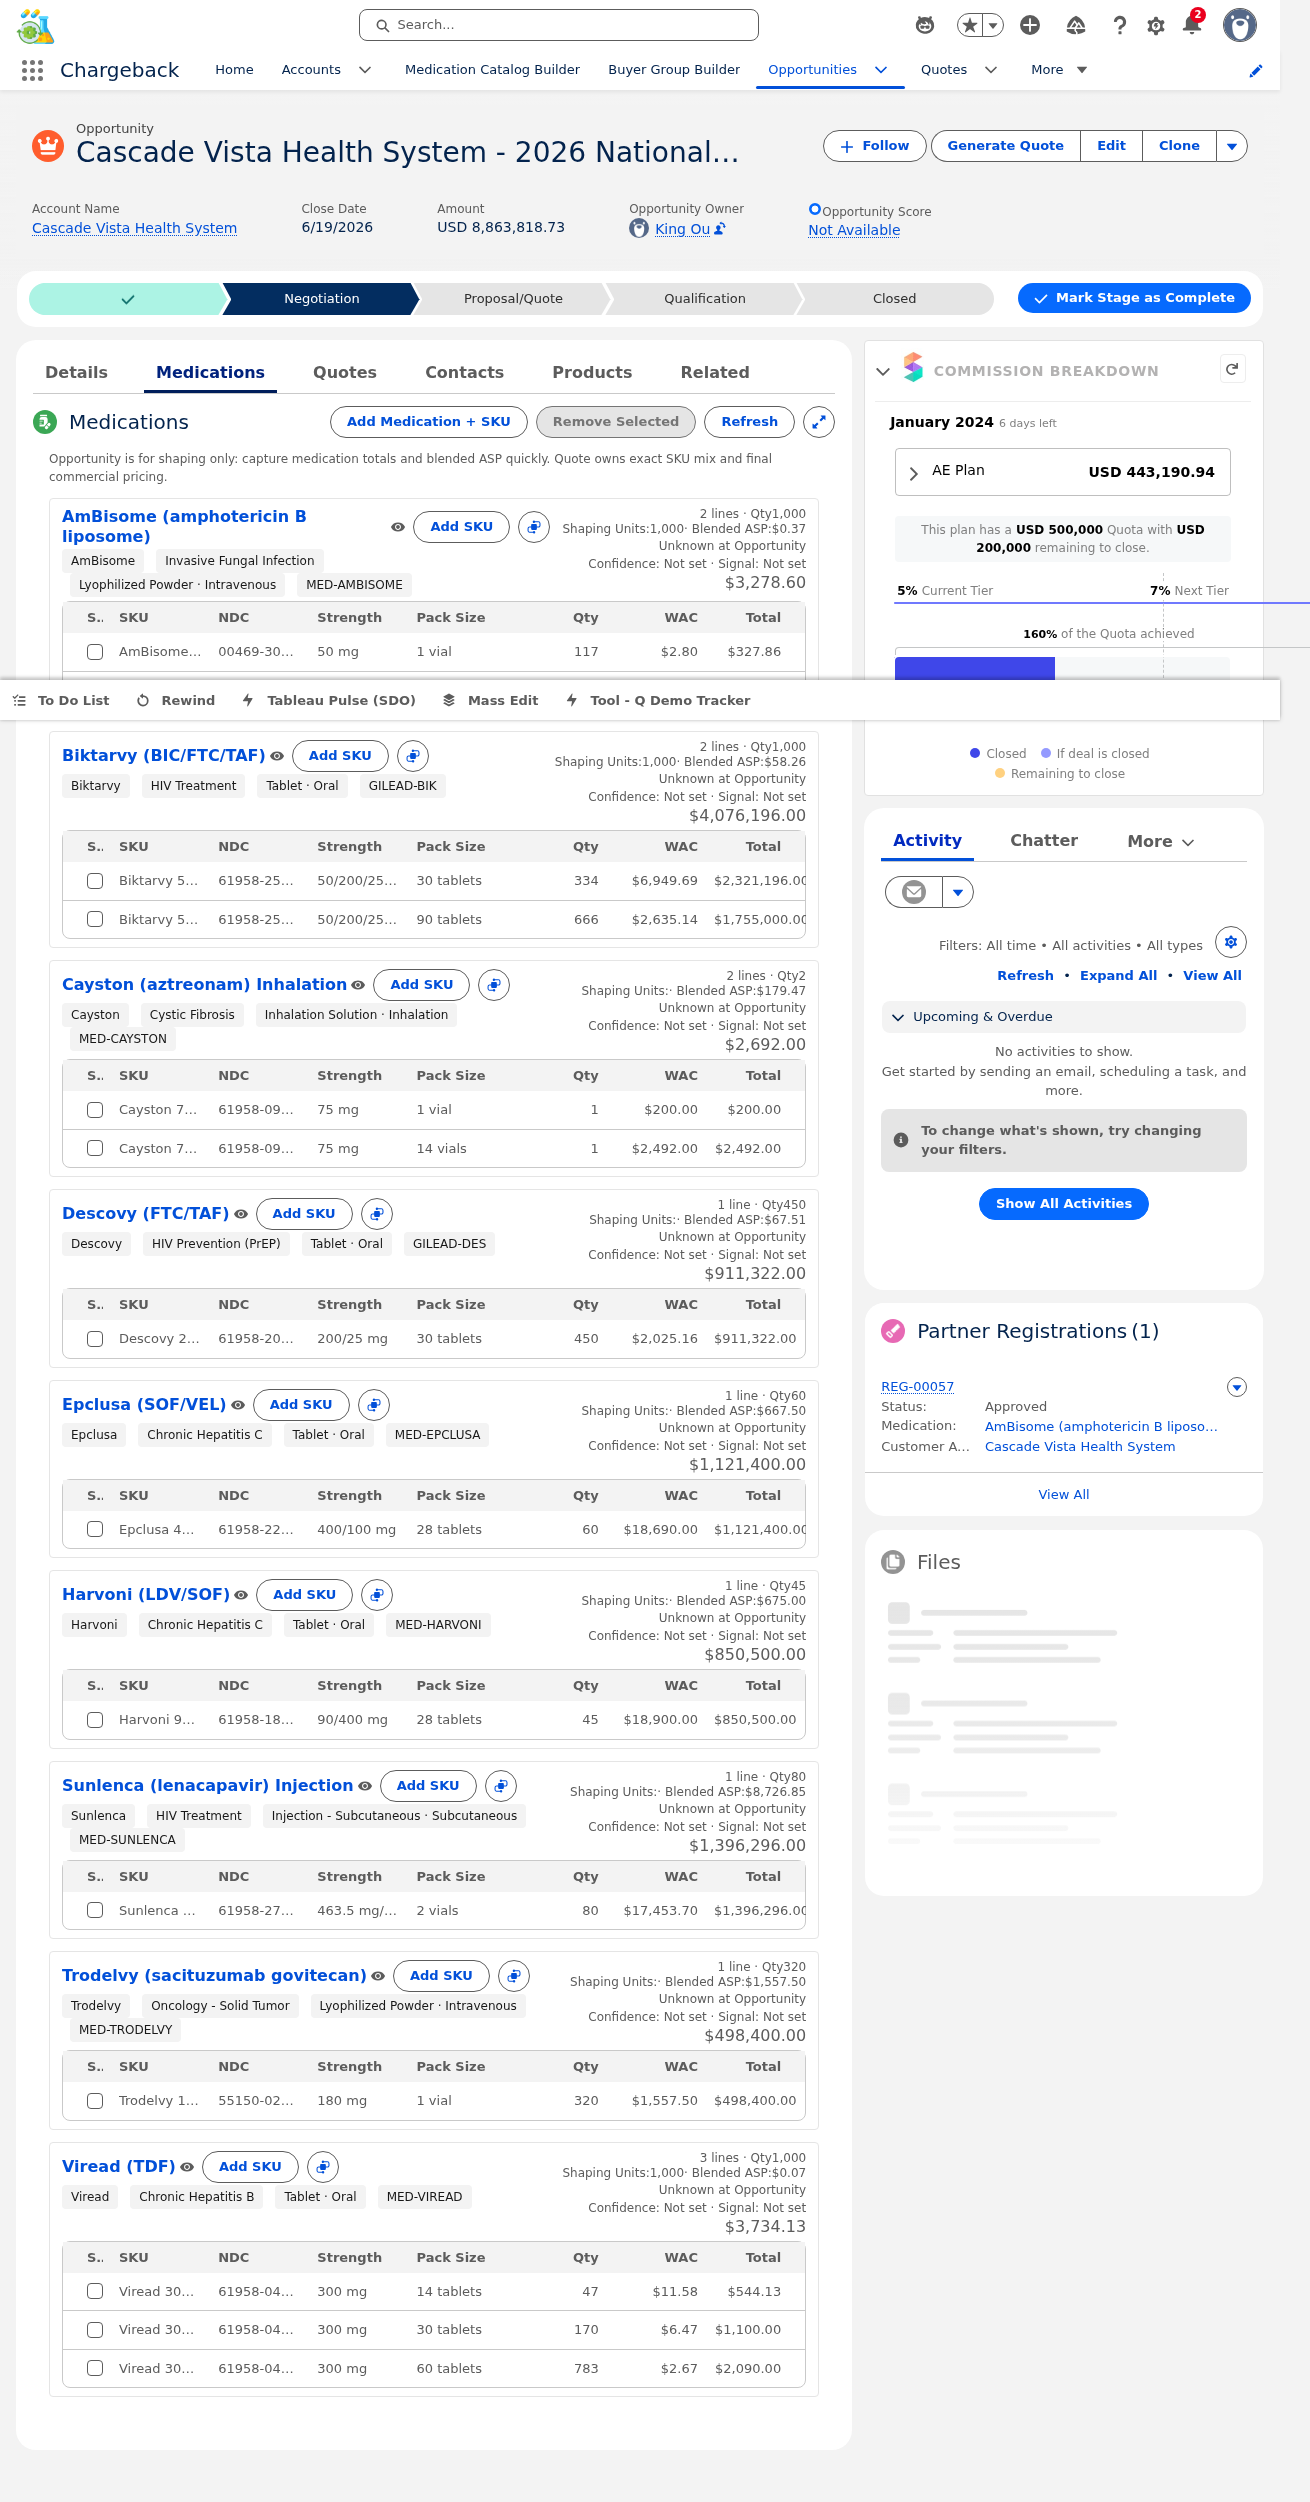Viewport: 1310px width, 2502px height.
Task: Open the App Launcher grid icon
Action: 32,70
